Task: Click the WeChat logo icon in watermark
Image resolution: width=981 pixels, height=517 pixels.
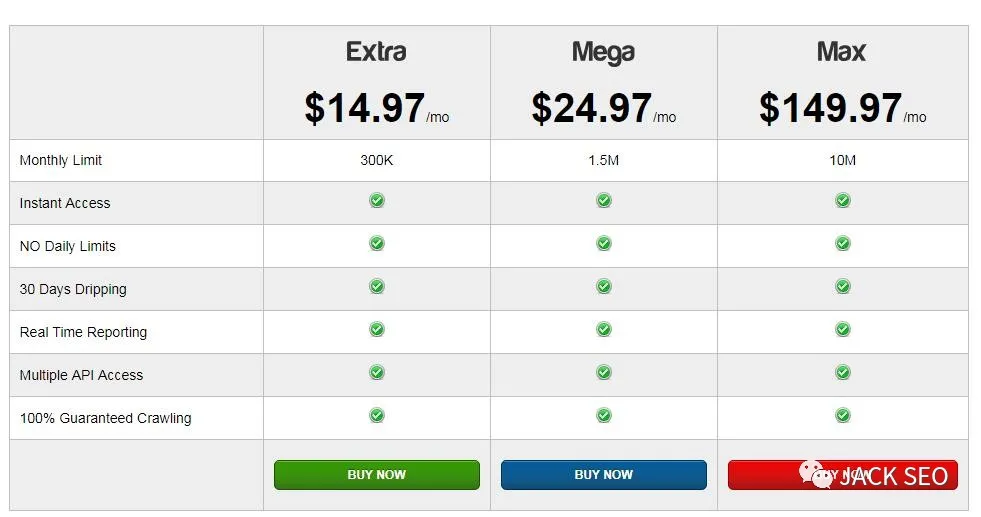Action: click(816, 474)
